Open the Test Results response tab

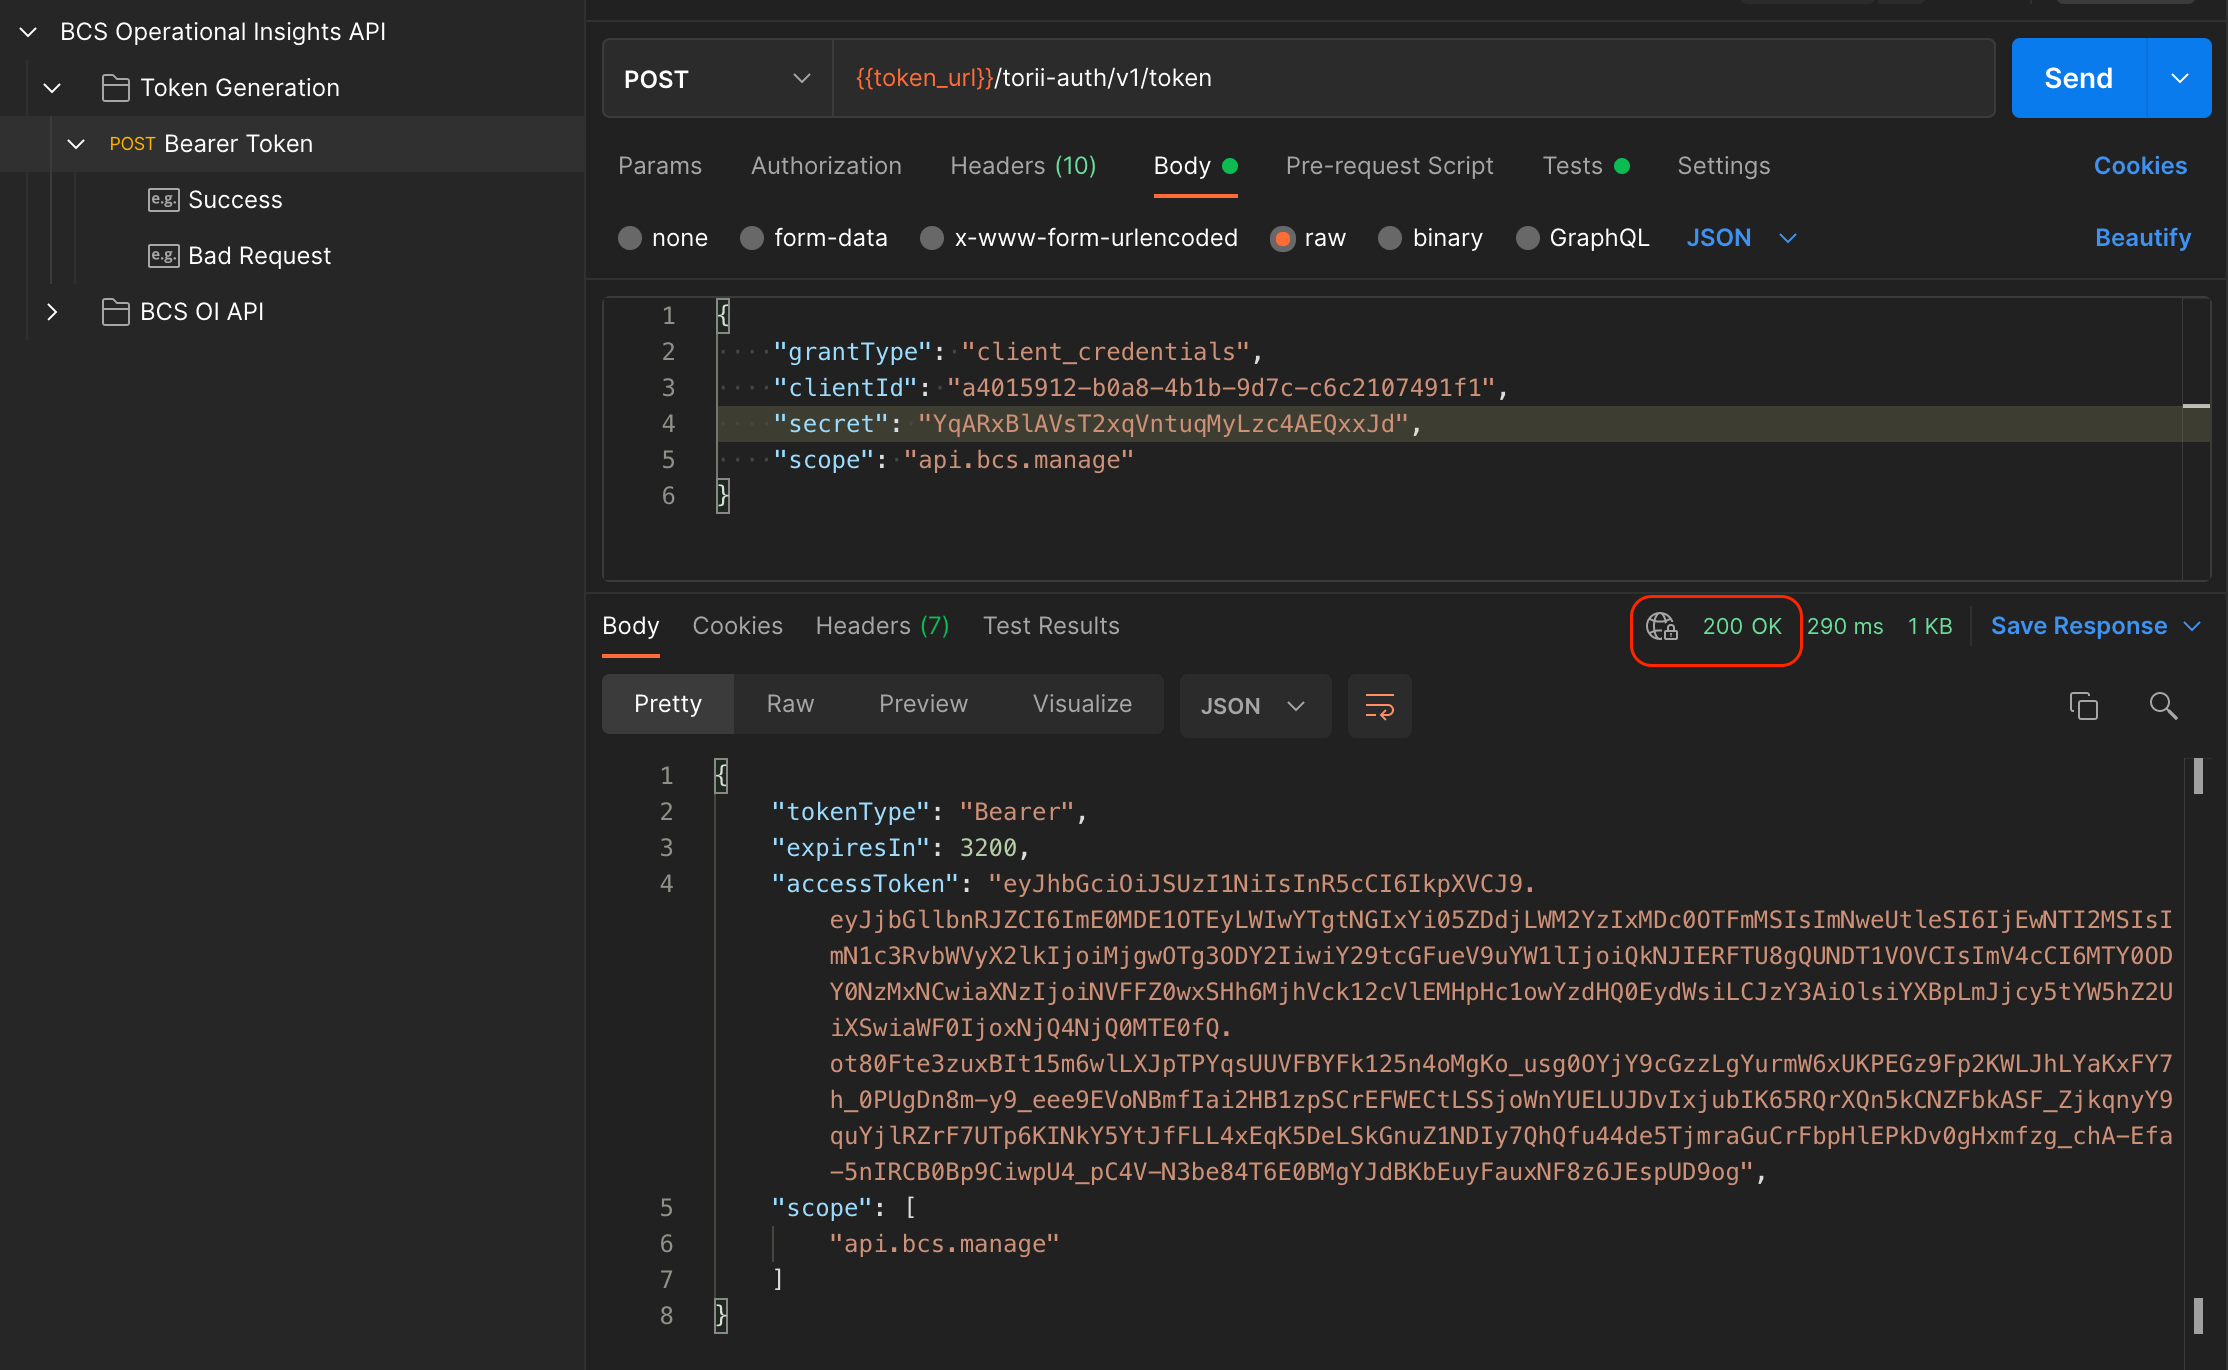tap(1050, 626)
